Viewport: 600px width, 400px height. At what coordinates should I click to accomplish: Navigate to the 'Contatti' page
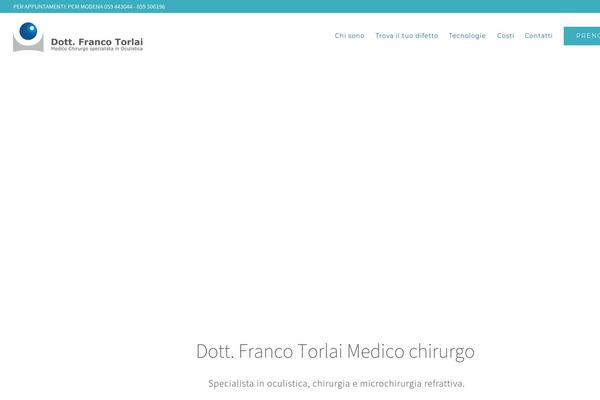click(x=538, y=36)
